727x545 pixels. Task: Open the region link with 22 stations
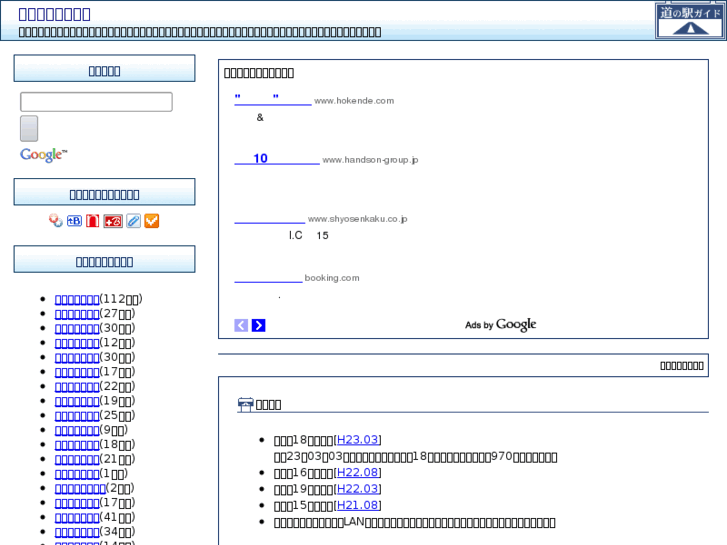77,387
